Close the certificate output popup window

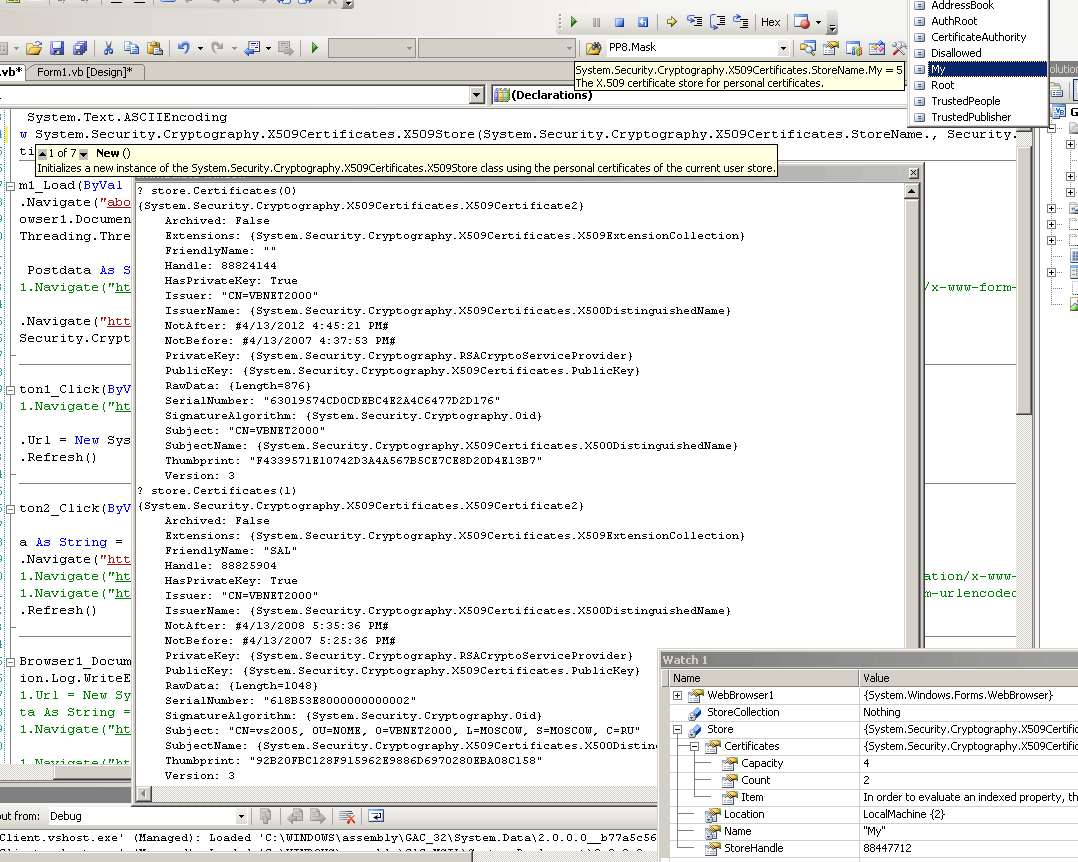(912, 173)
